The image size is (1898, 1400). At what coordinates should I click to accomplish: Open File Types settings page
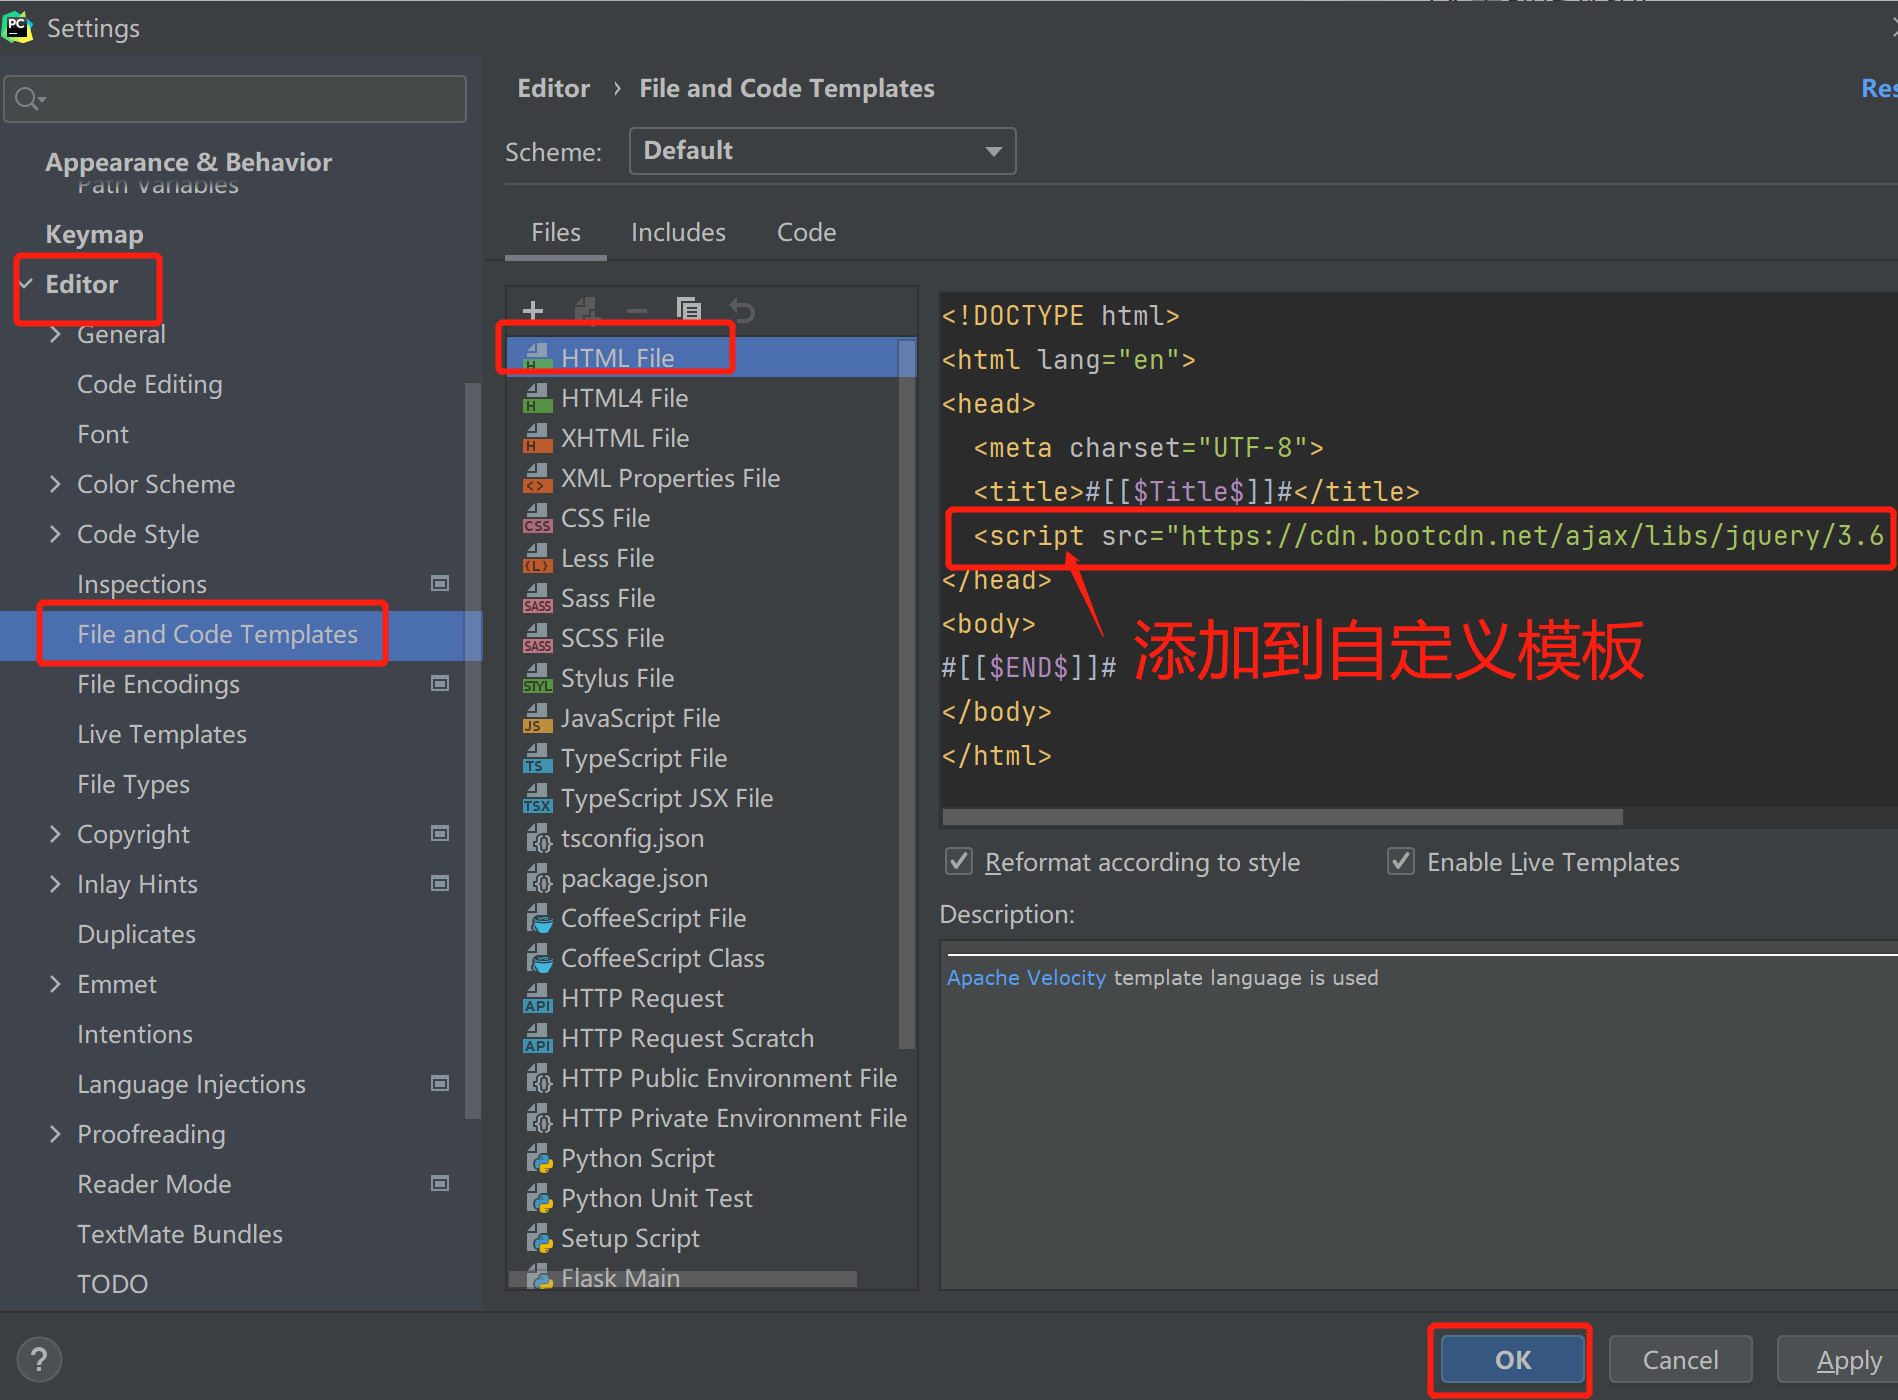(133, 784)
